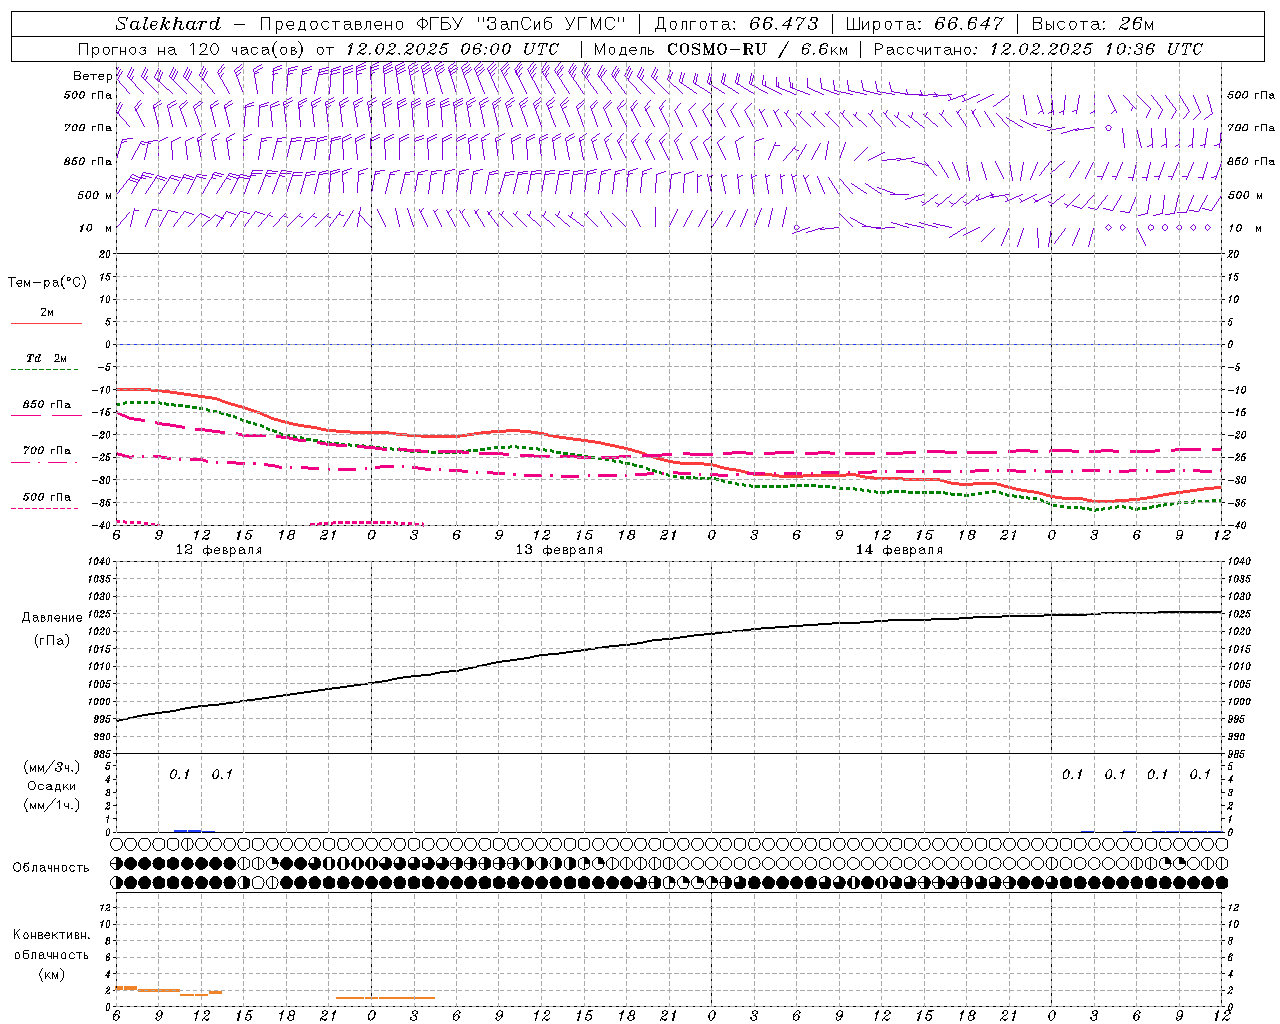Select the 14 февраля date label
The width and height of the screenshot is (1280, 1024).
tap(899, 550)
